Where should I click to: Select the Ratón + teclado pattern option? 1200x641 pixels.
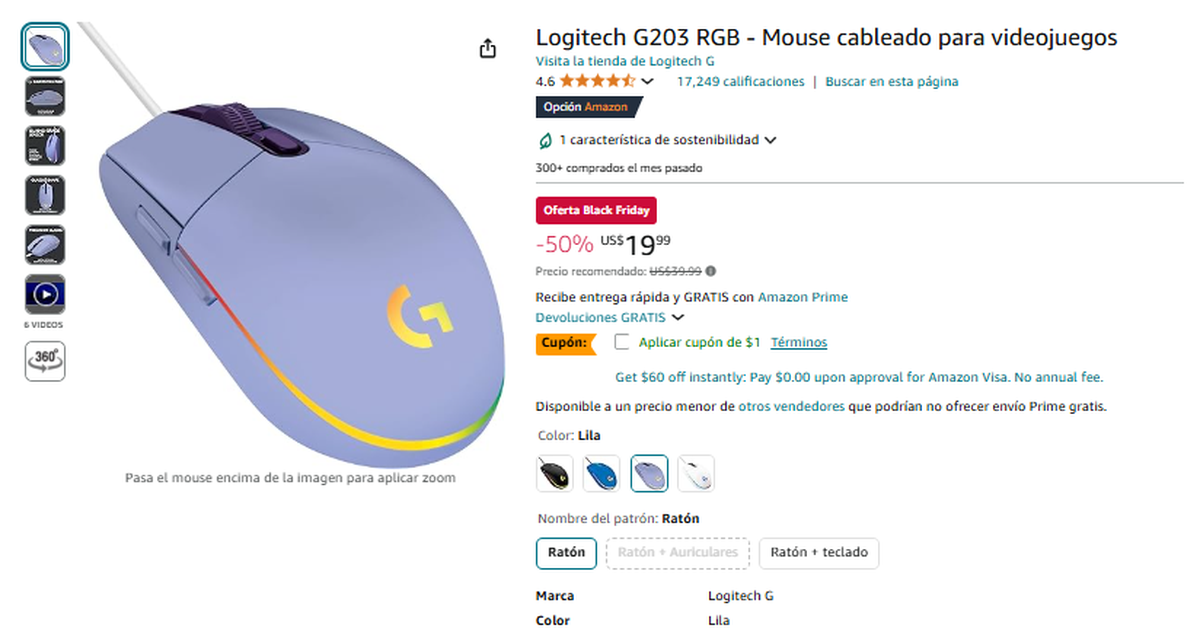(x=819, y=553)
